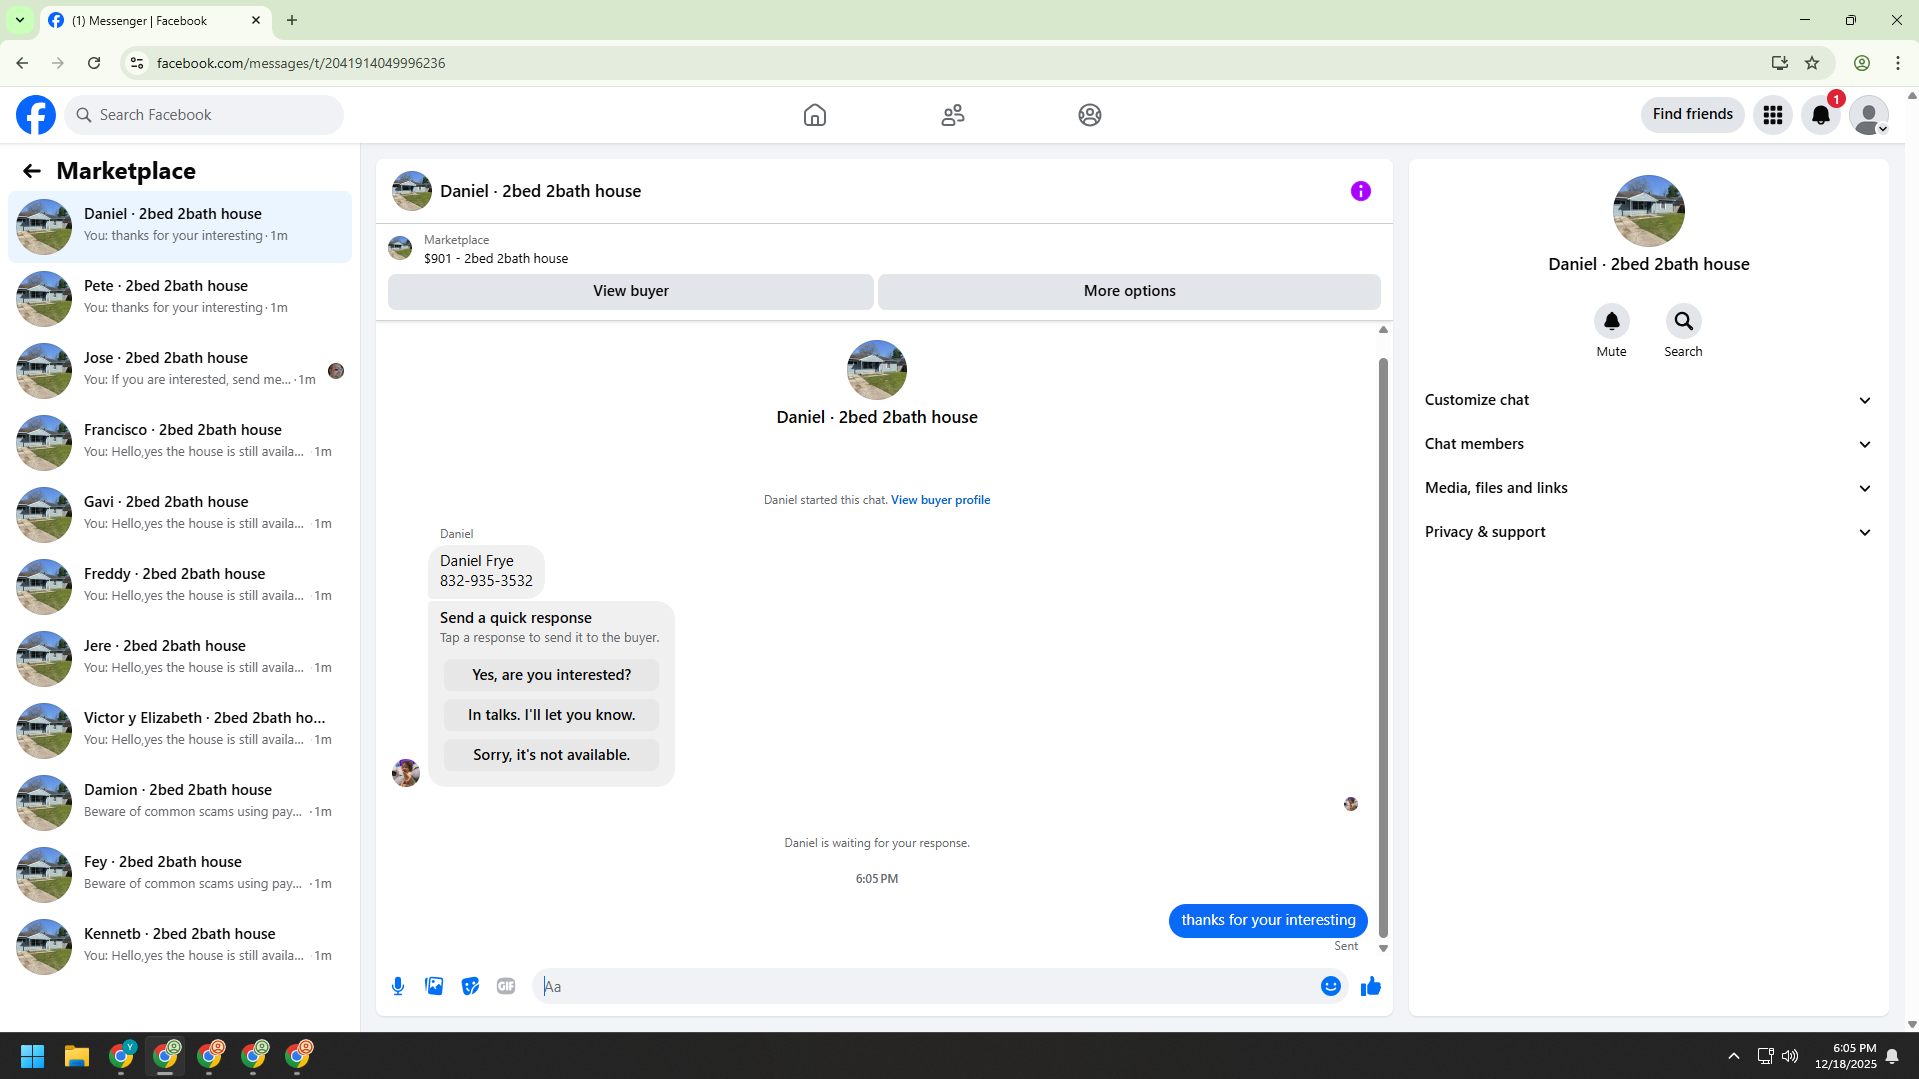The height and width of the screenshot is (1079, 1919).
Task: Open the View buyer profile link
Action: [940, 500]
